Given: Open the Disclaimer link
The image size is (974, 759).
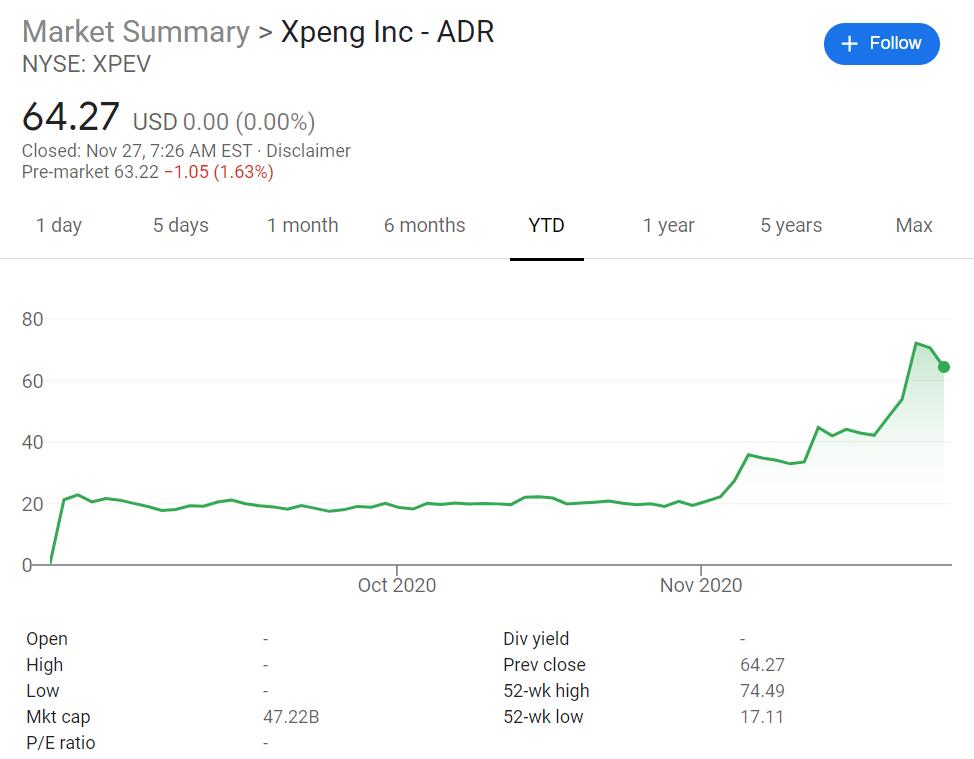Looking at the screenshot, I should point(312,150).
